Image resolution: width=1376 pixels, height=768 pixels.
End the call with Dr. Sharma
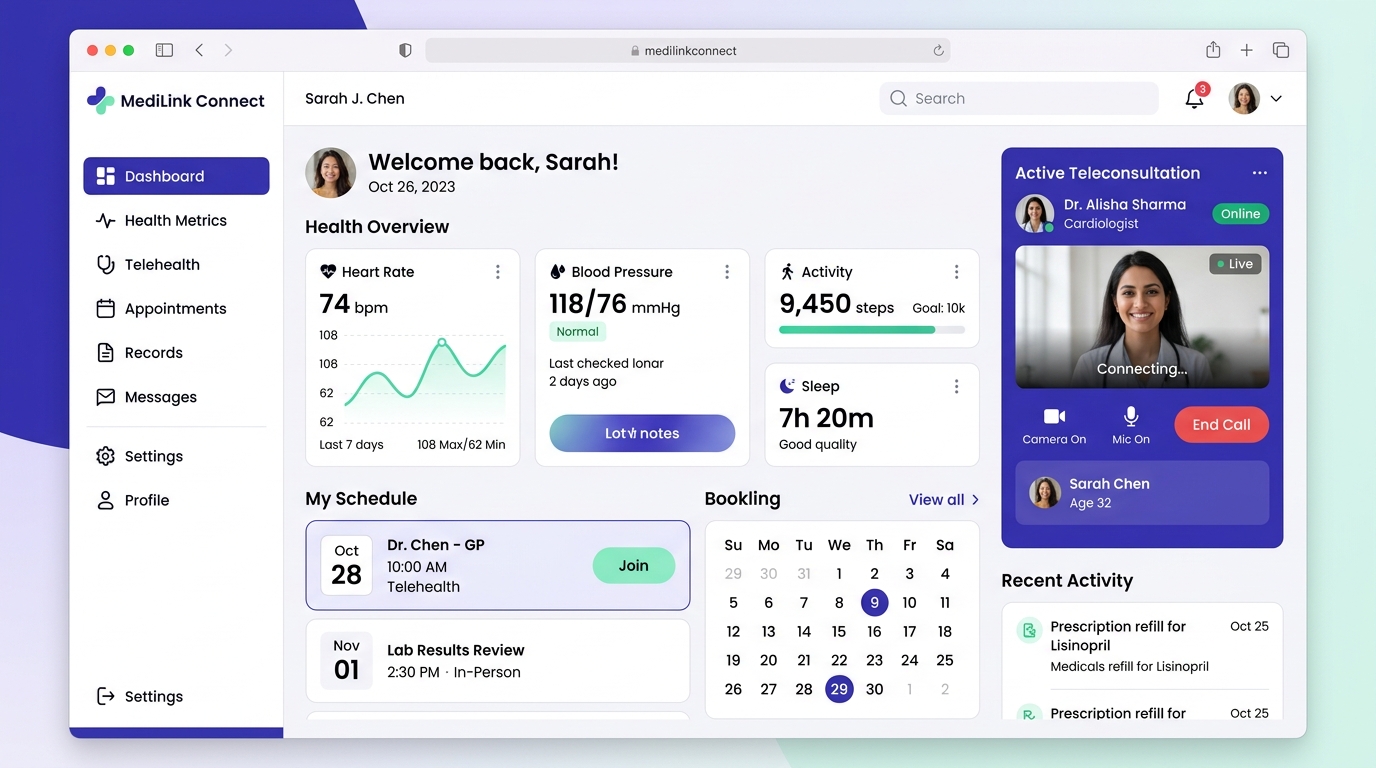click(x=1221, y=425)
